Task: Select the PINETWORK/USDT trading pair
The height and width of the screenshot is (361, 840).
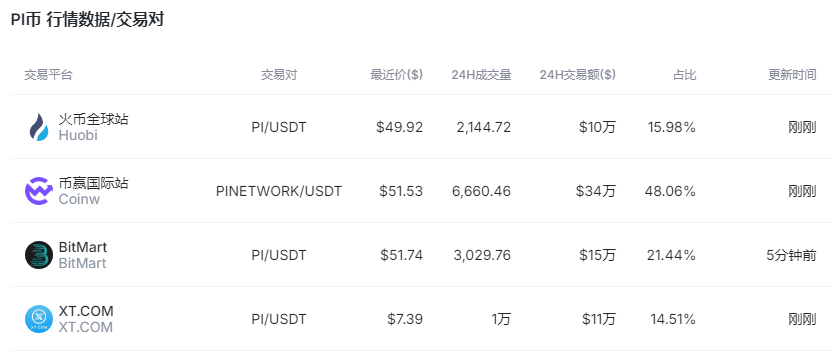Action: coord(279,191)
